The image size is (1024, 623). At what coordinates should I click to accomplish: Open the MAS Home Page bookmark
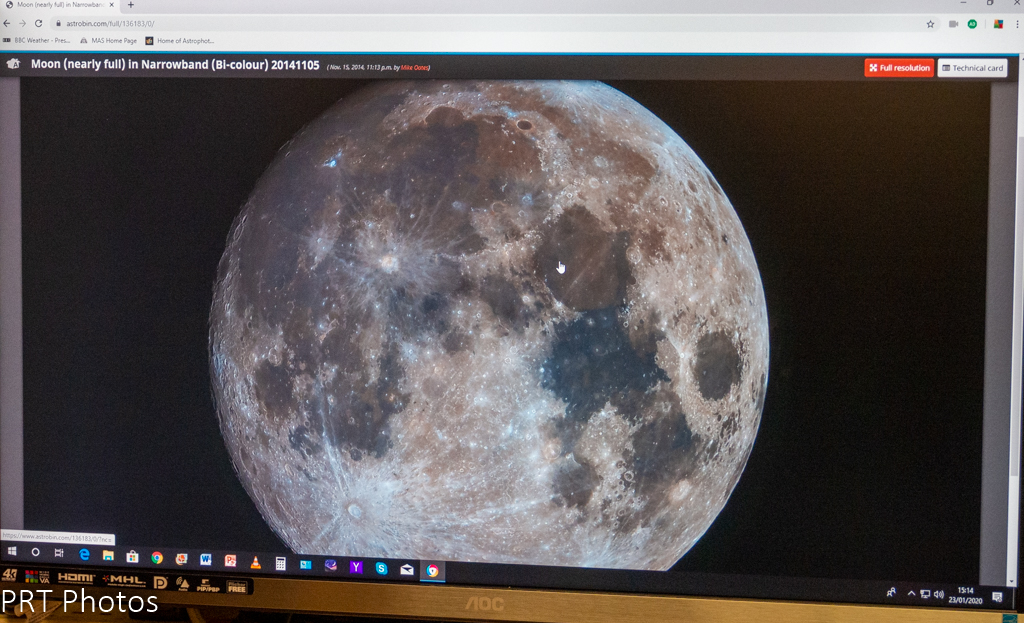tap(109, 41)
